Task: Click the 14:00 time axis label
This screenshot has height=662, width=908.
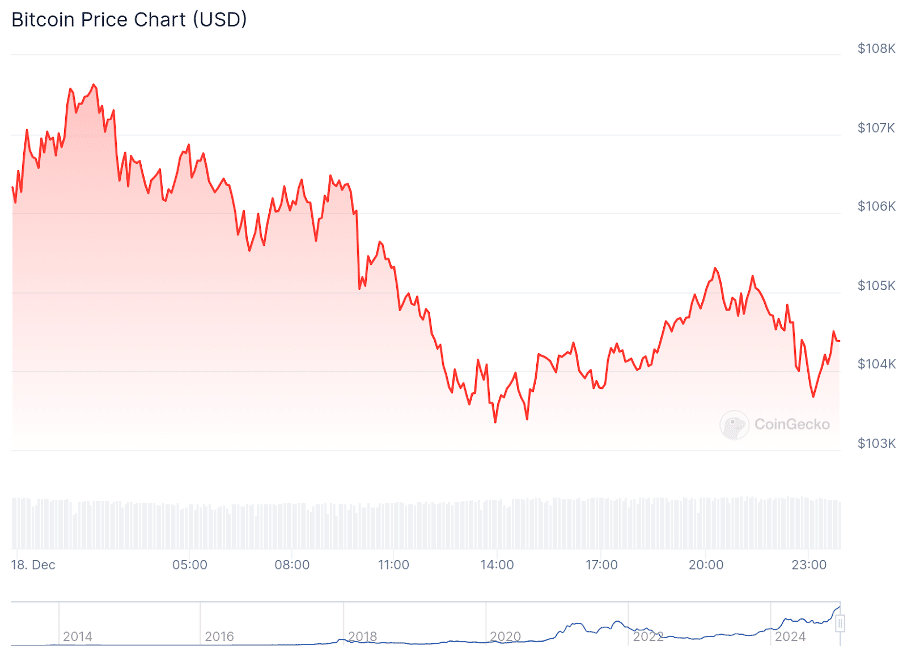Action: (497, 565)
